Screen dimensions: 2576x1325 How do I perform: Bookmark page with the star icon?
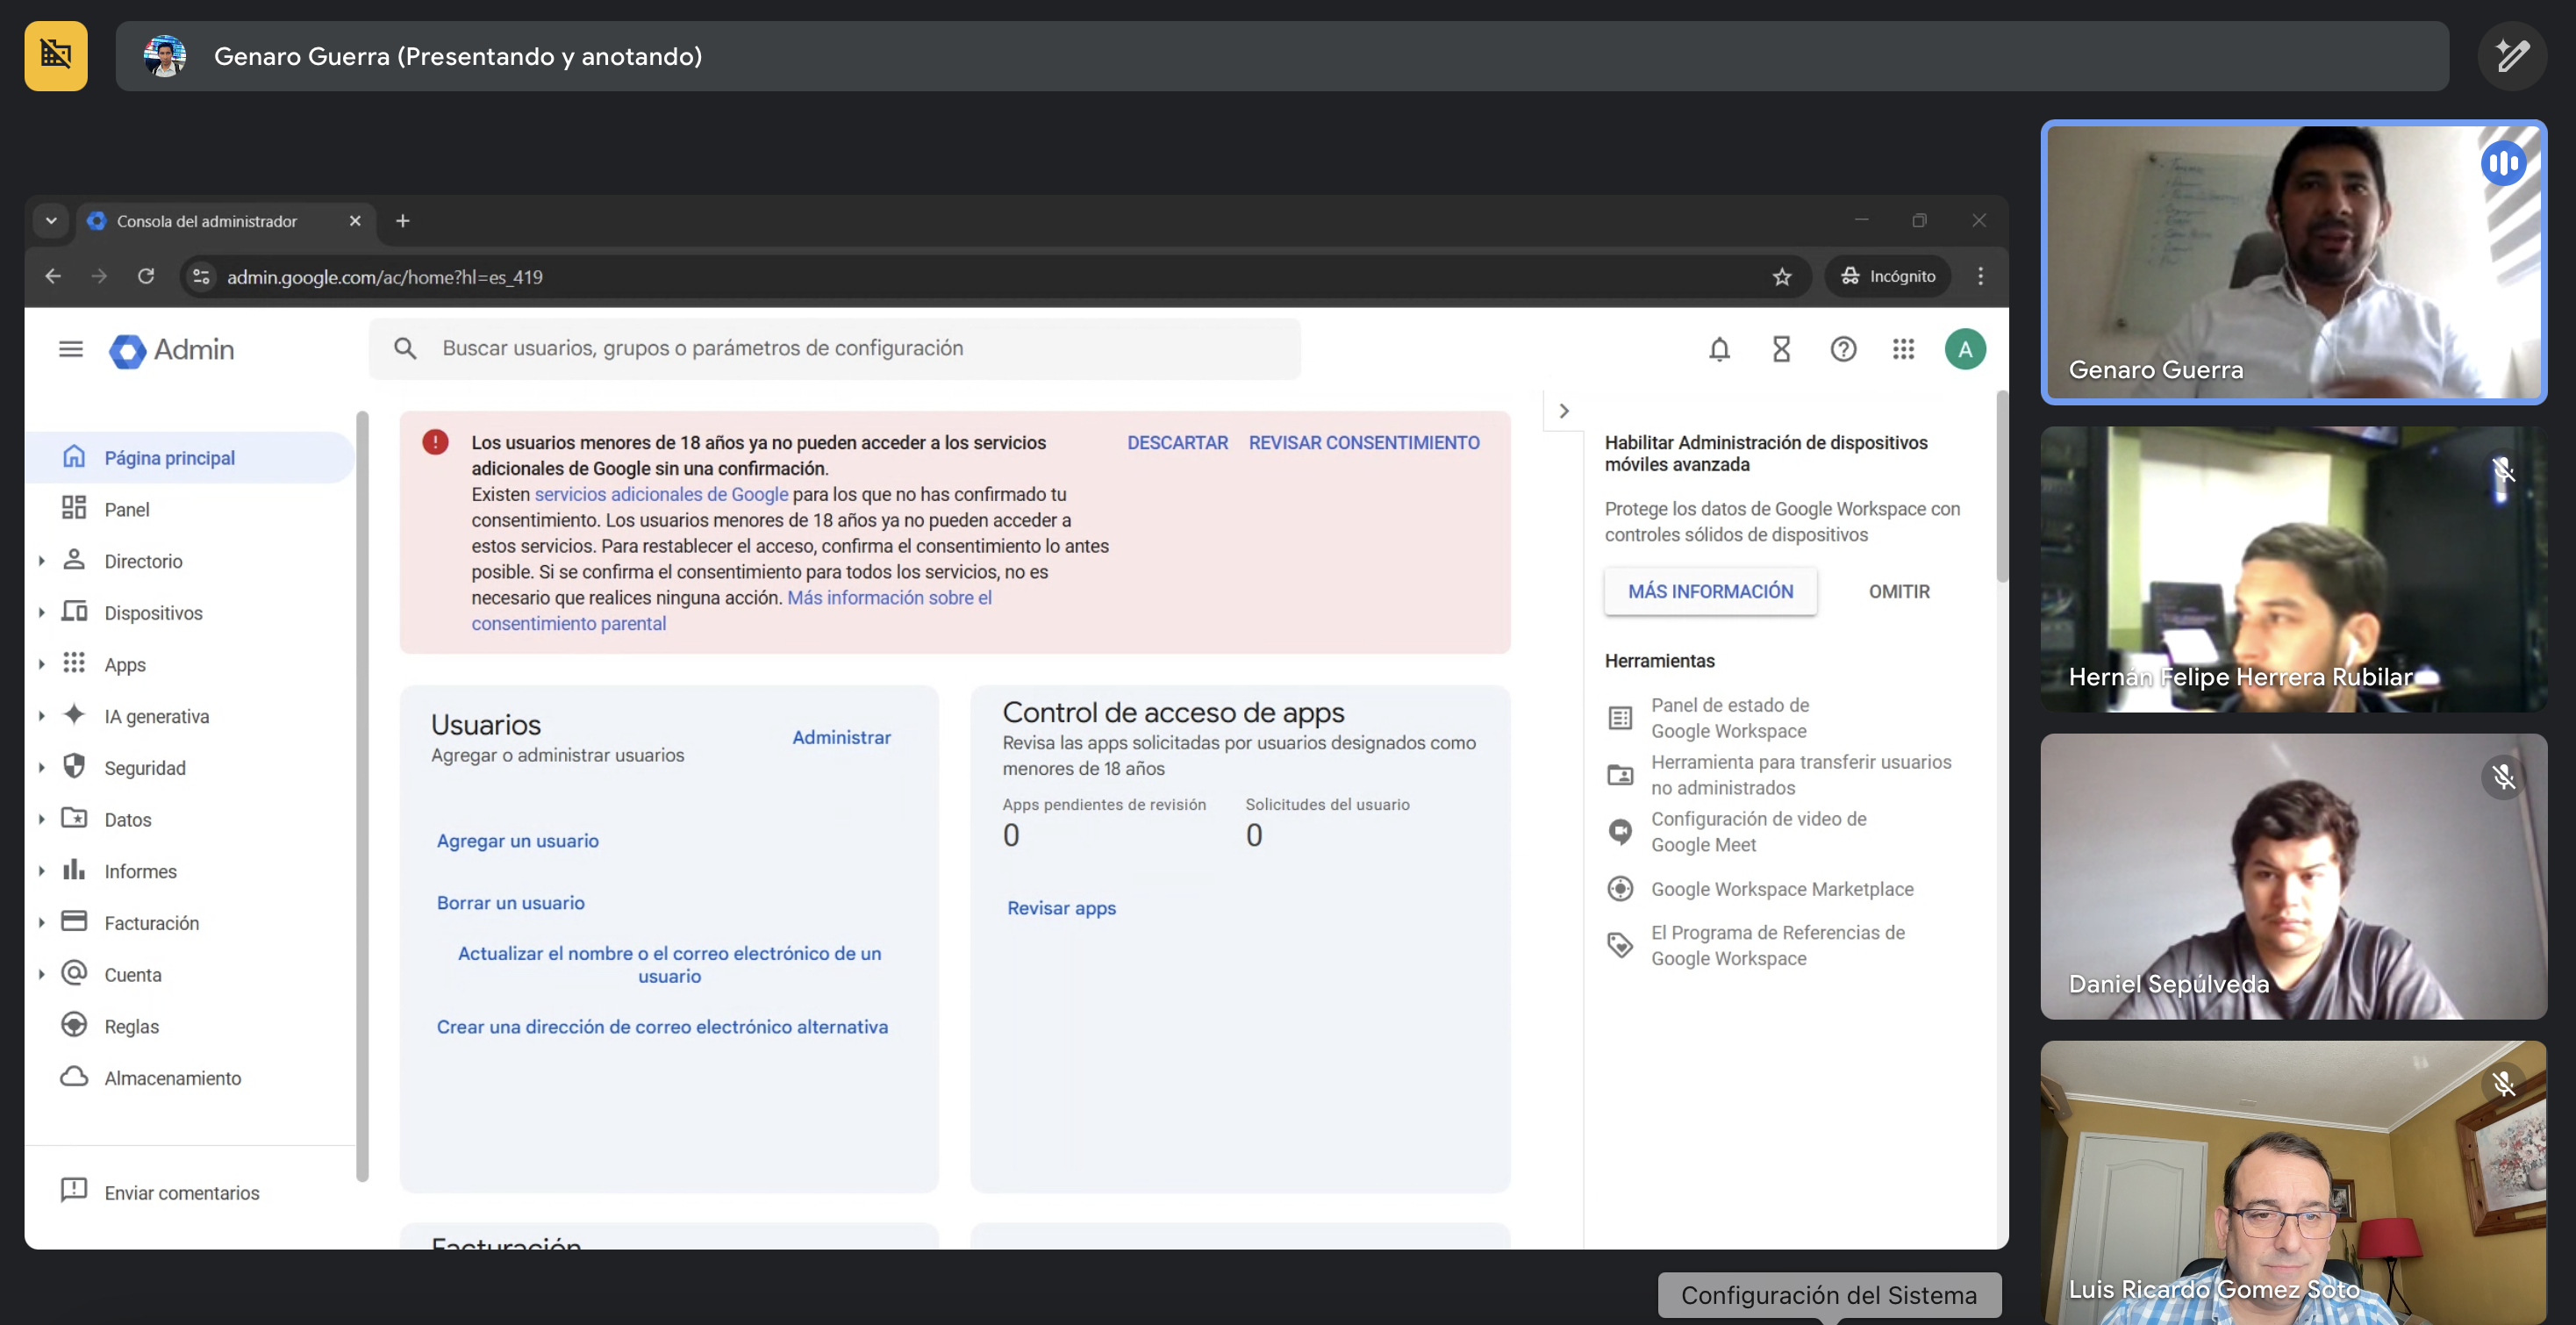click(1782, 277)
